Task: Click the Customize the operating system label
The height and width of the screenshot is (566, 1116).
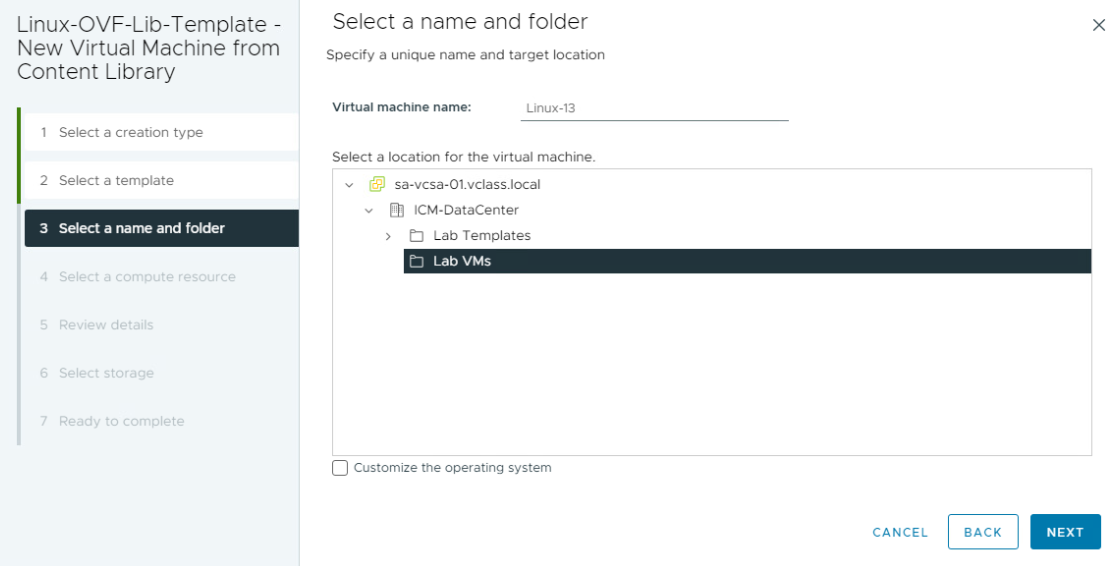Action: tap(453, 468)
